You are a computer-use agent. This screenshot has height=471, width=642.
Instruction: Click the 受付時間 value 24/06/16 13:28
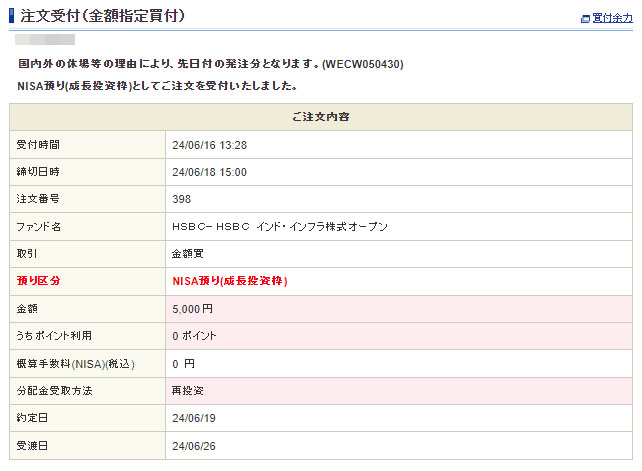click(x=209, y=145)
